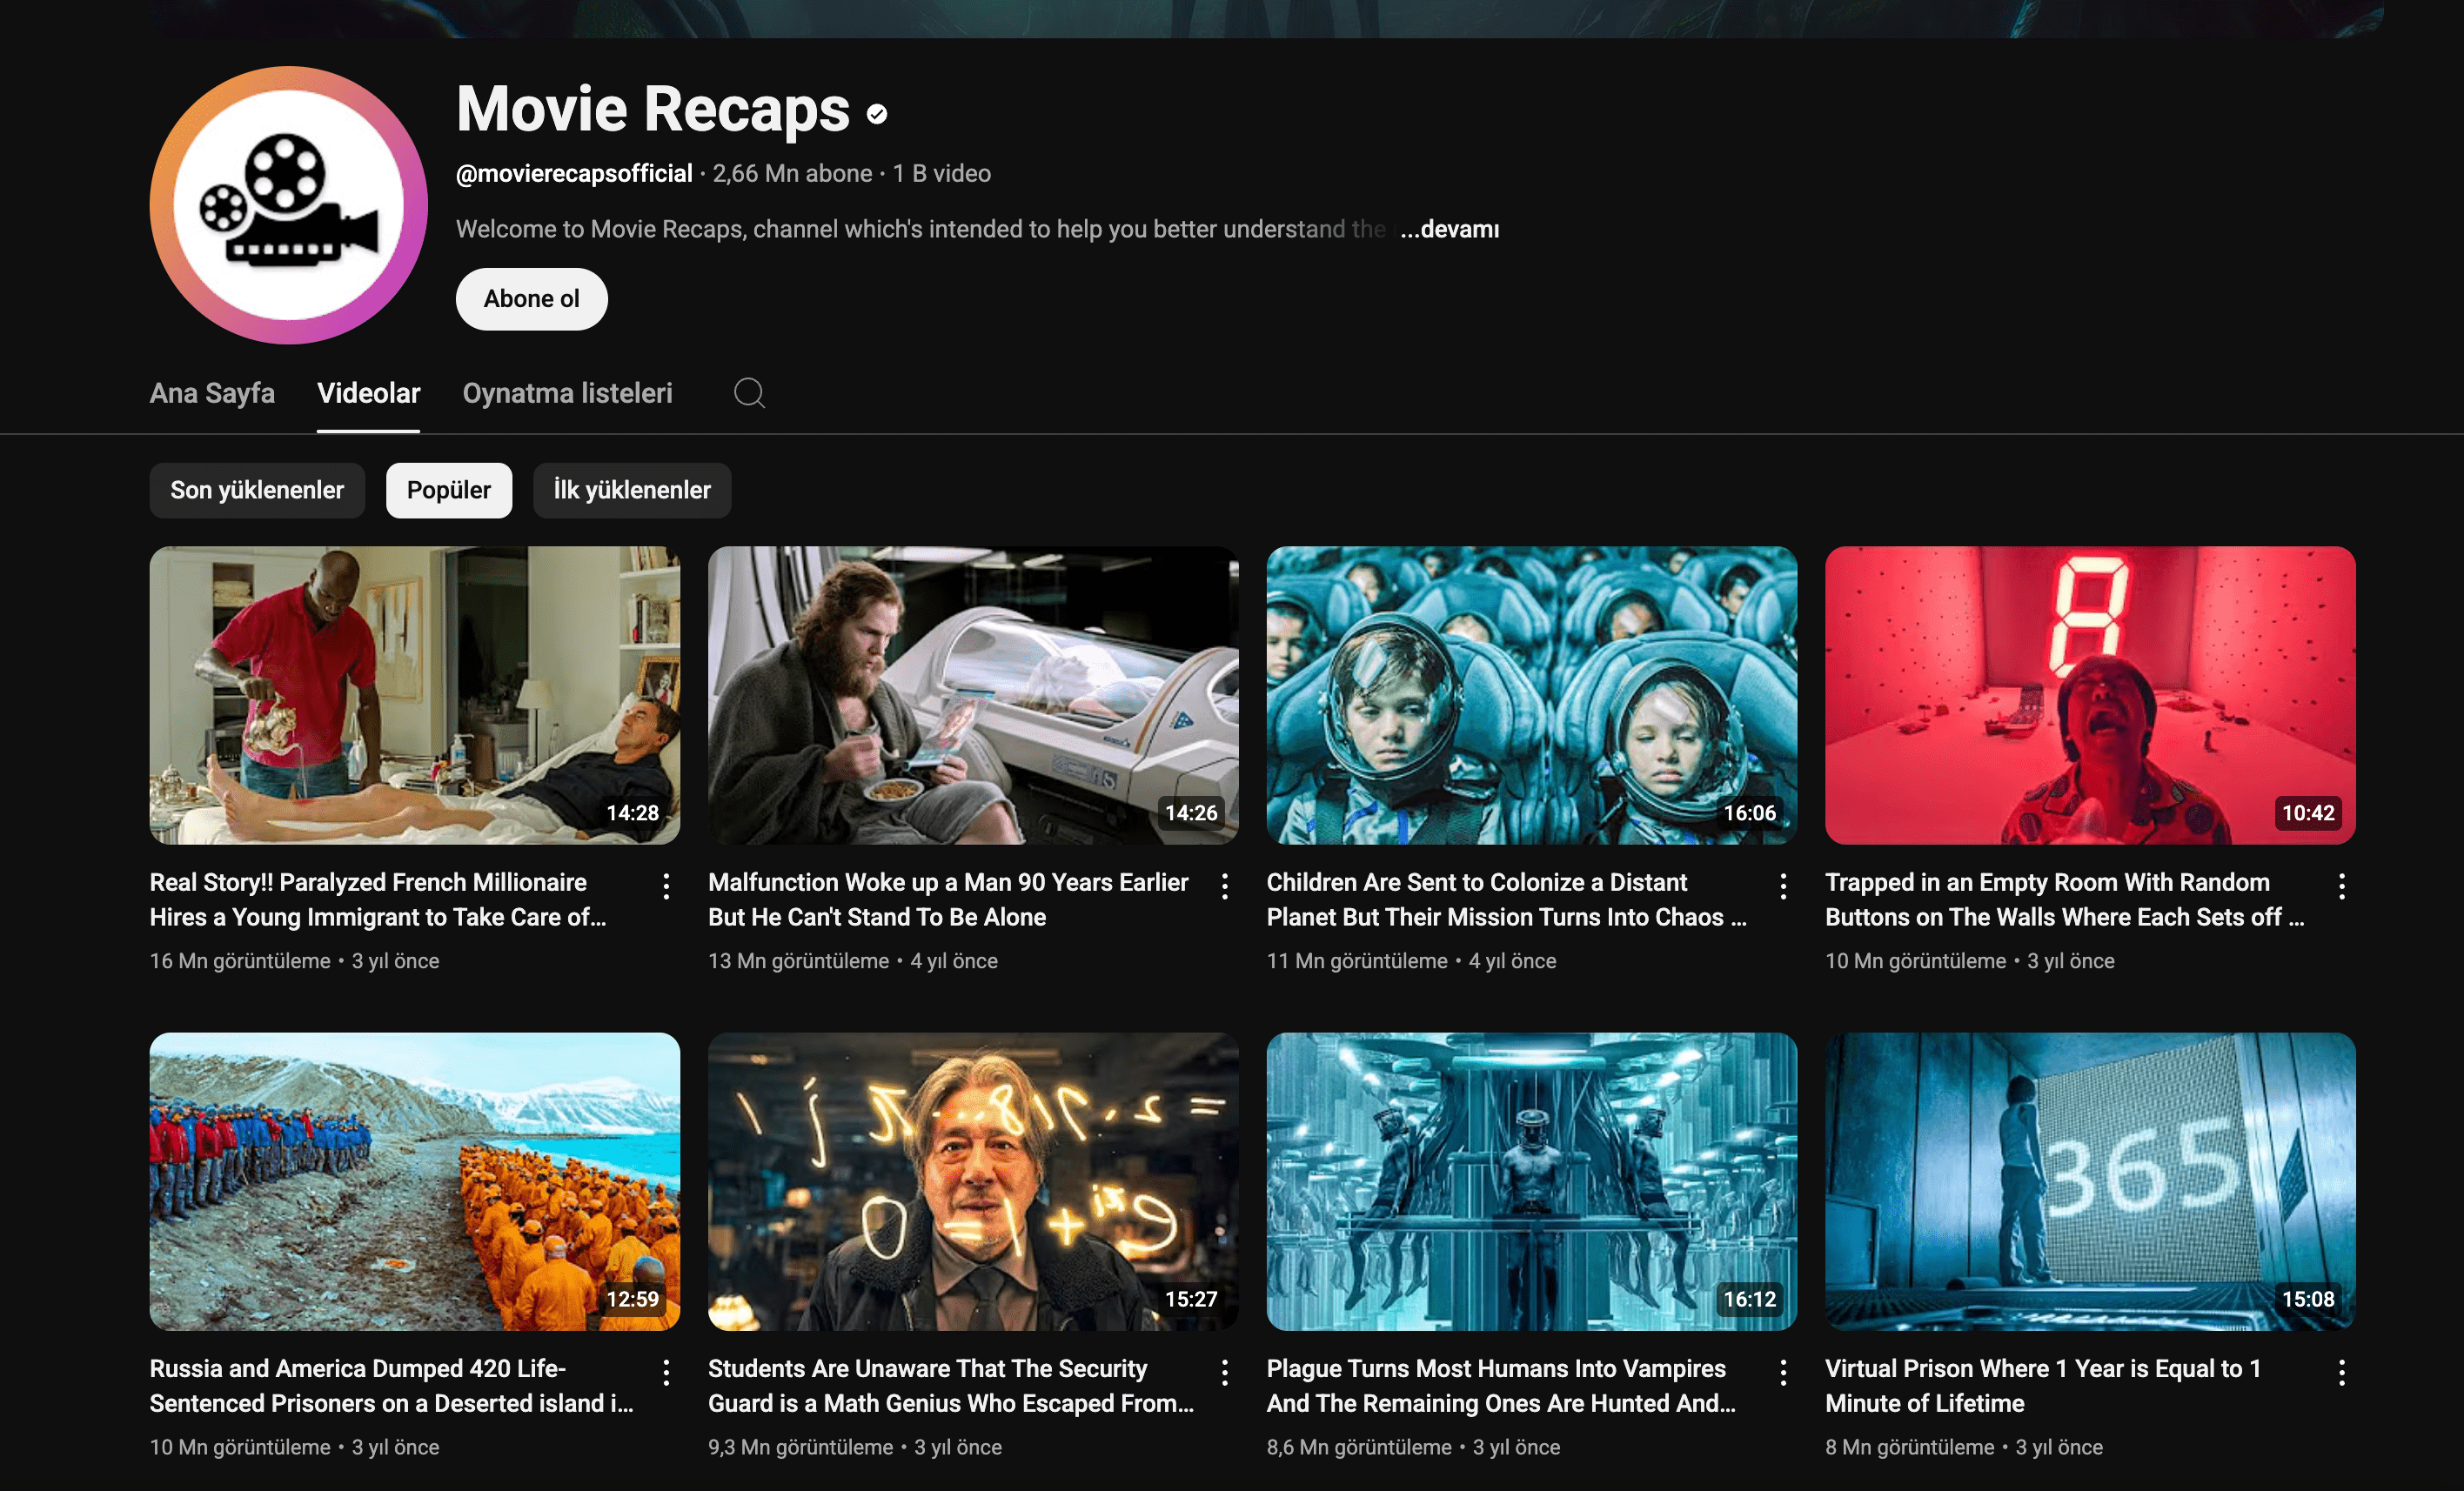Play the astronaut children thumbnail 16:06
This screenshot has width=2464, height=1491.
click(x=1531, y=695)
